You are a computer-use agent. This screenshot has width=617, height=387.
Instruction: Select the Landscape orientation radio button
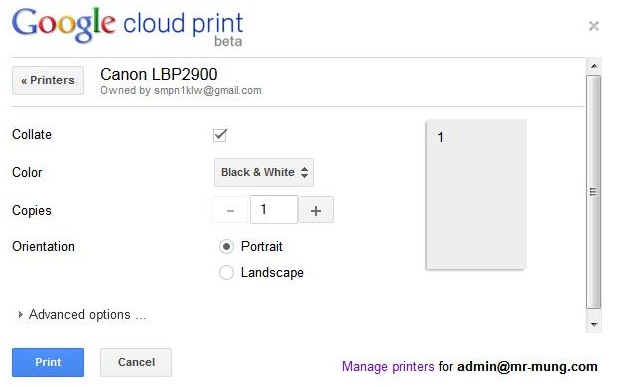pos(226,272)
